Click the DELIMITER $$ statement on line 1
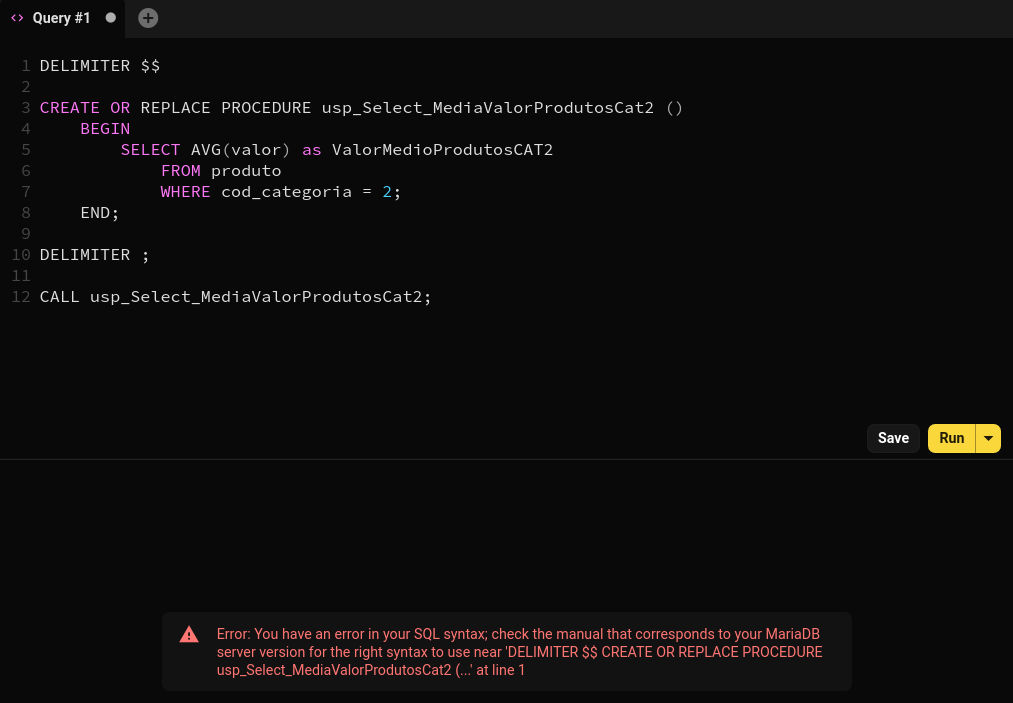 pyautogui.click(x=100, y=65)
